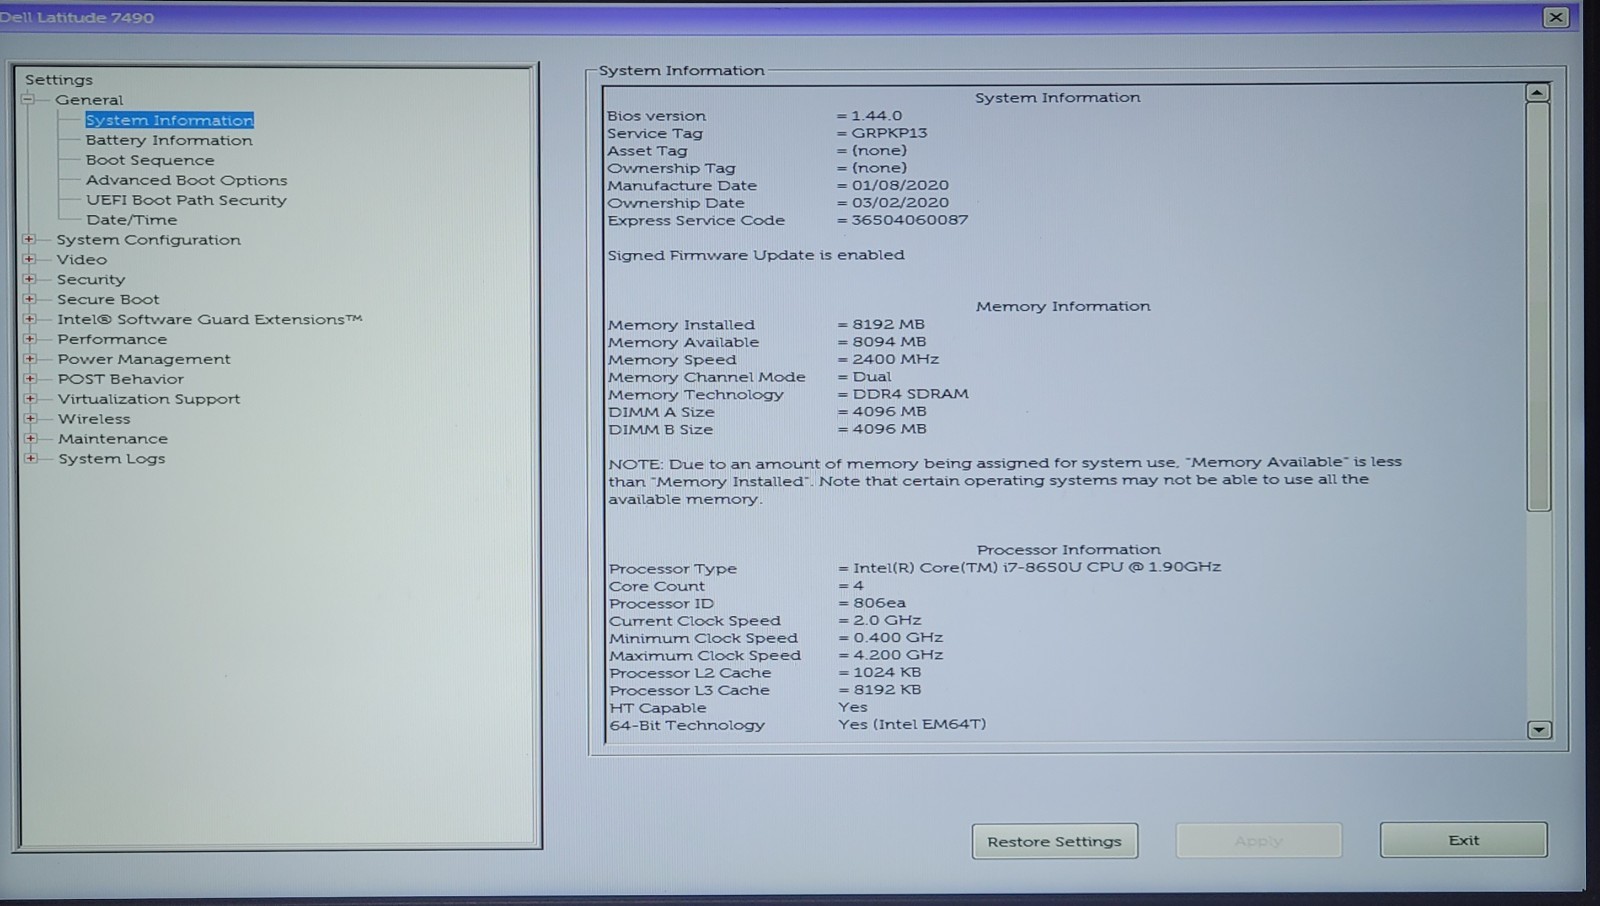This screenshot has width=1600, height=906.
Task: Click the 'Ownership Tag' label
Action: pyautogui.click(x=671, y=168)
